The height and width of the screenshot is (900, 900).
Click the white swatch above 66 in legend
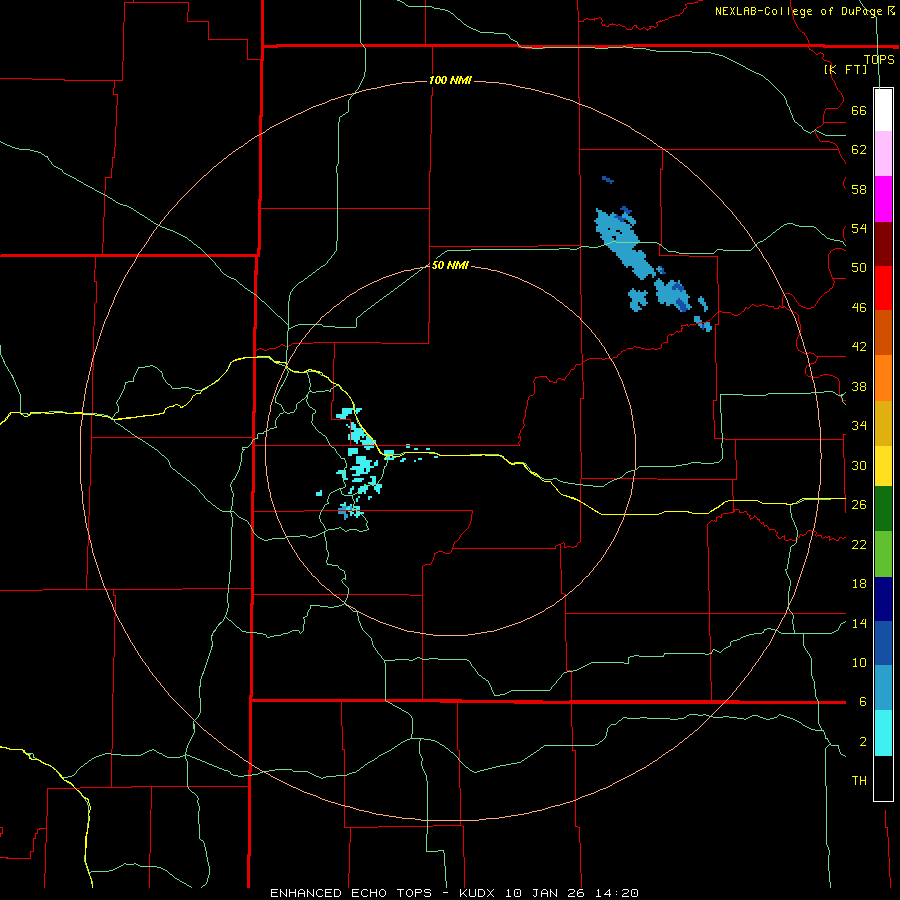click(883, 110)
